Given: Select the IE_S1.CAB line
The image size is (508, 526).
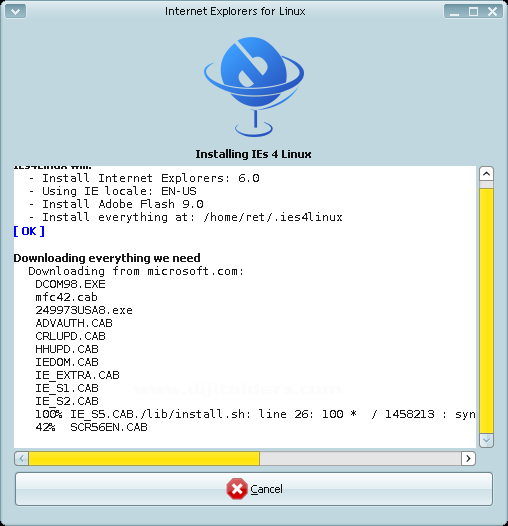Looking at the screenshot, I should click(x=67, y=388).
